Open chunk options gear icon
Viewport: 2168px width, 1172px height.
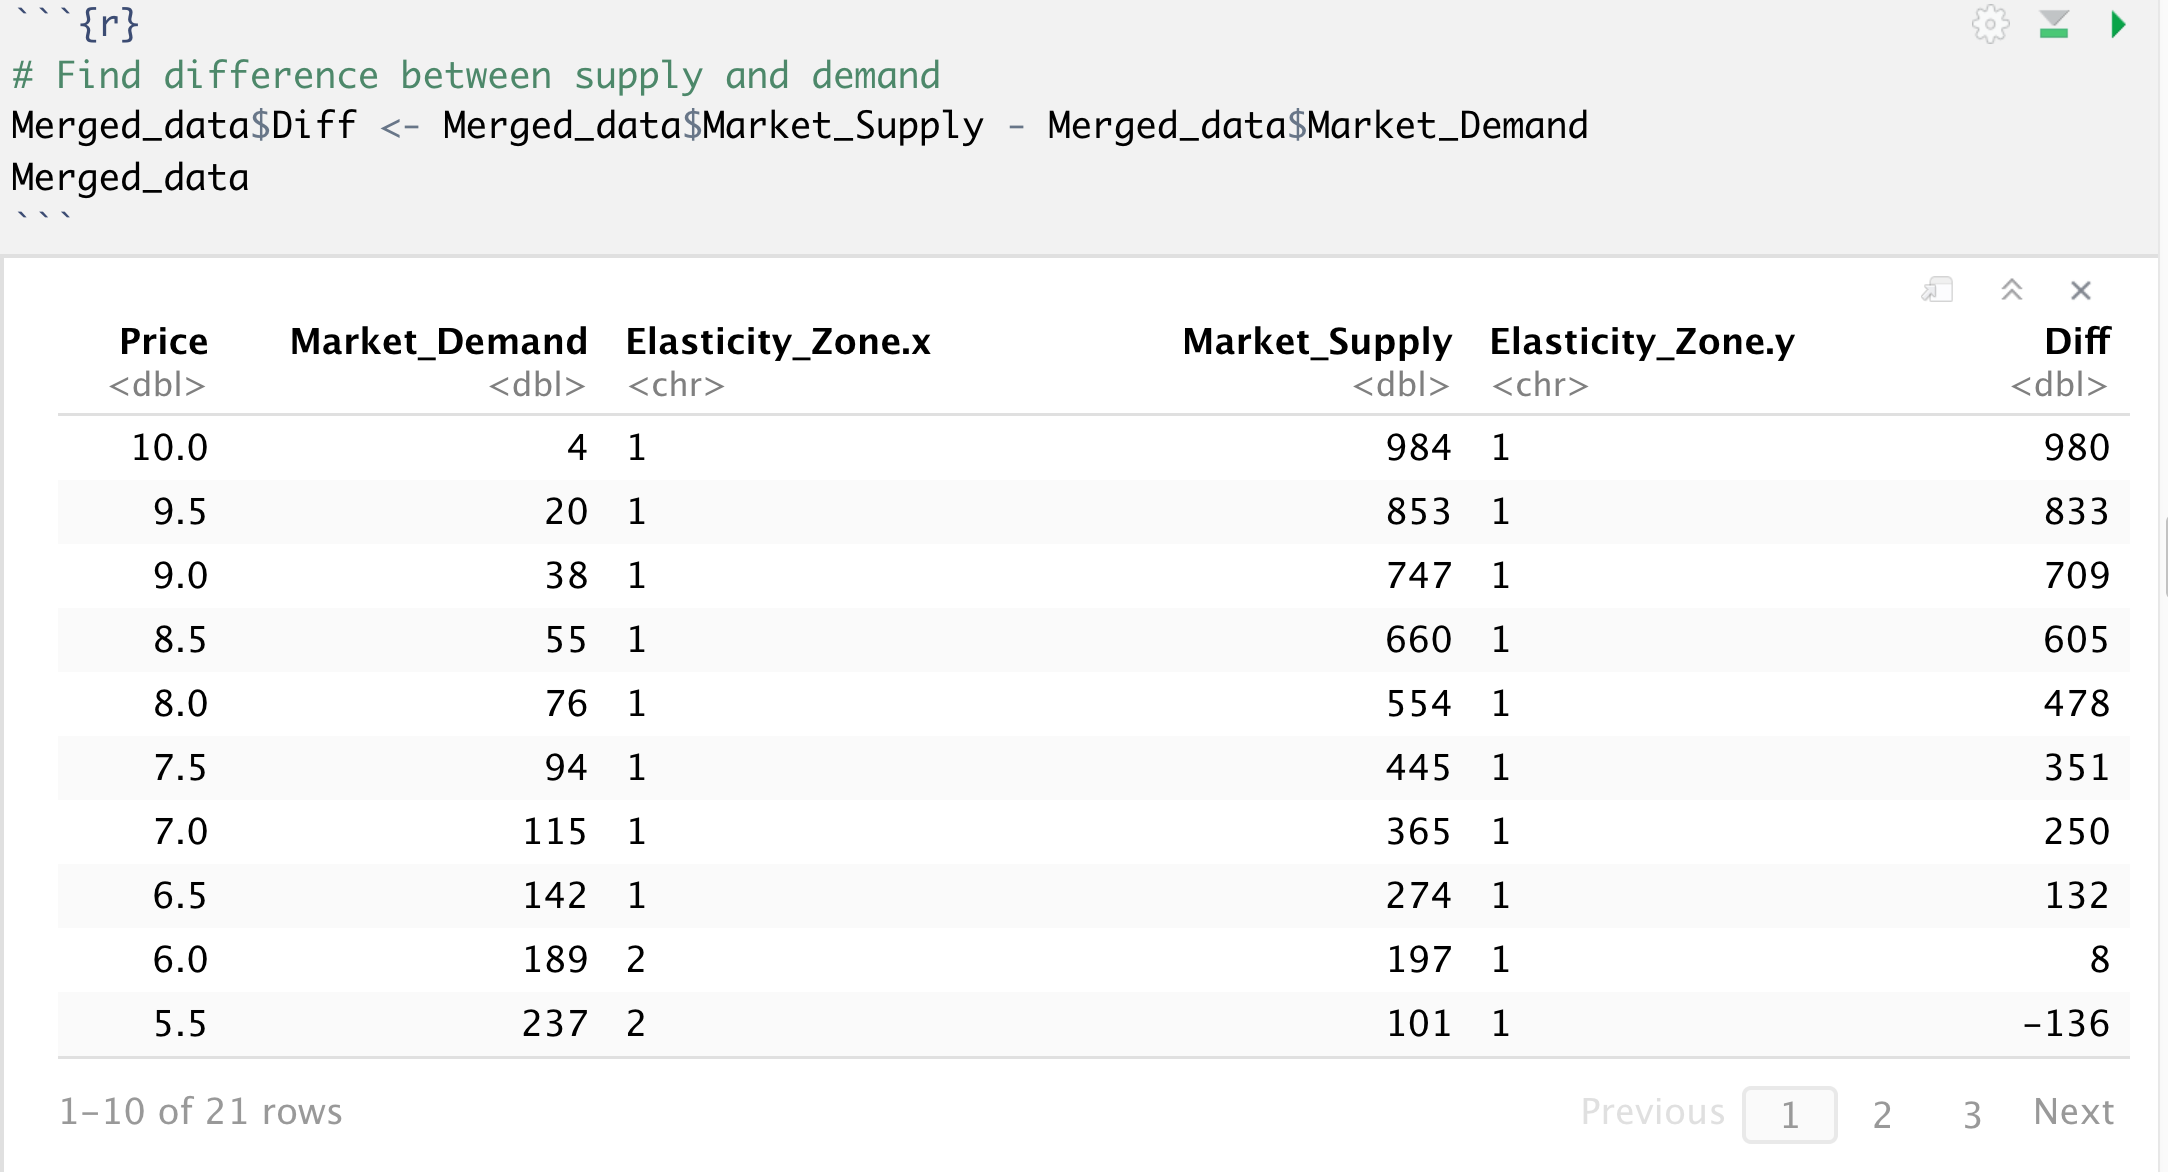[x=1990, y=24]
